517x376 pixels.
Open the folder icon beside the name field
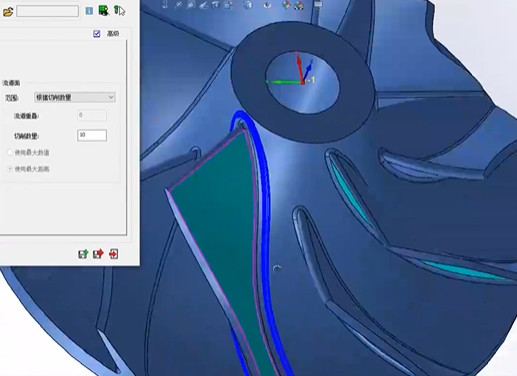point(8,12)
